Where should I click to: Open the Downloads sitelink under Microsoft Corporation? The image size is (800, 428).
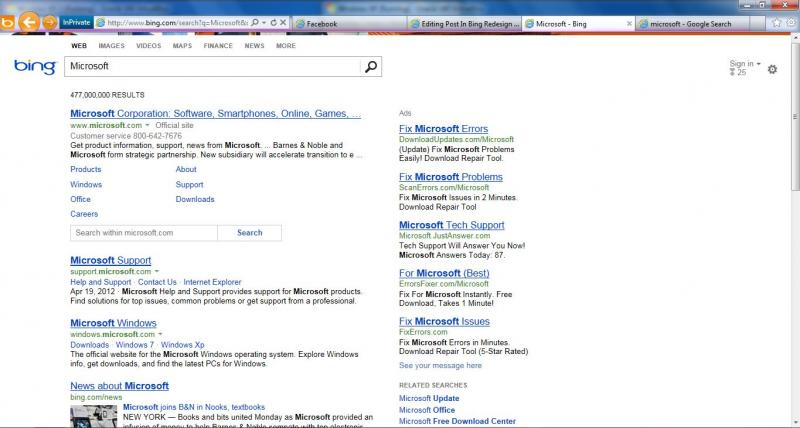[195, 199]
